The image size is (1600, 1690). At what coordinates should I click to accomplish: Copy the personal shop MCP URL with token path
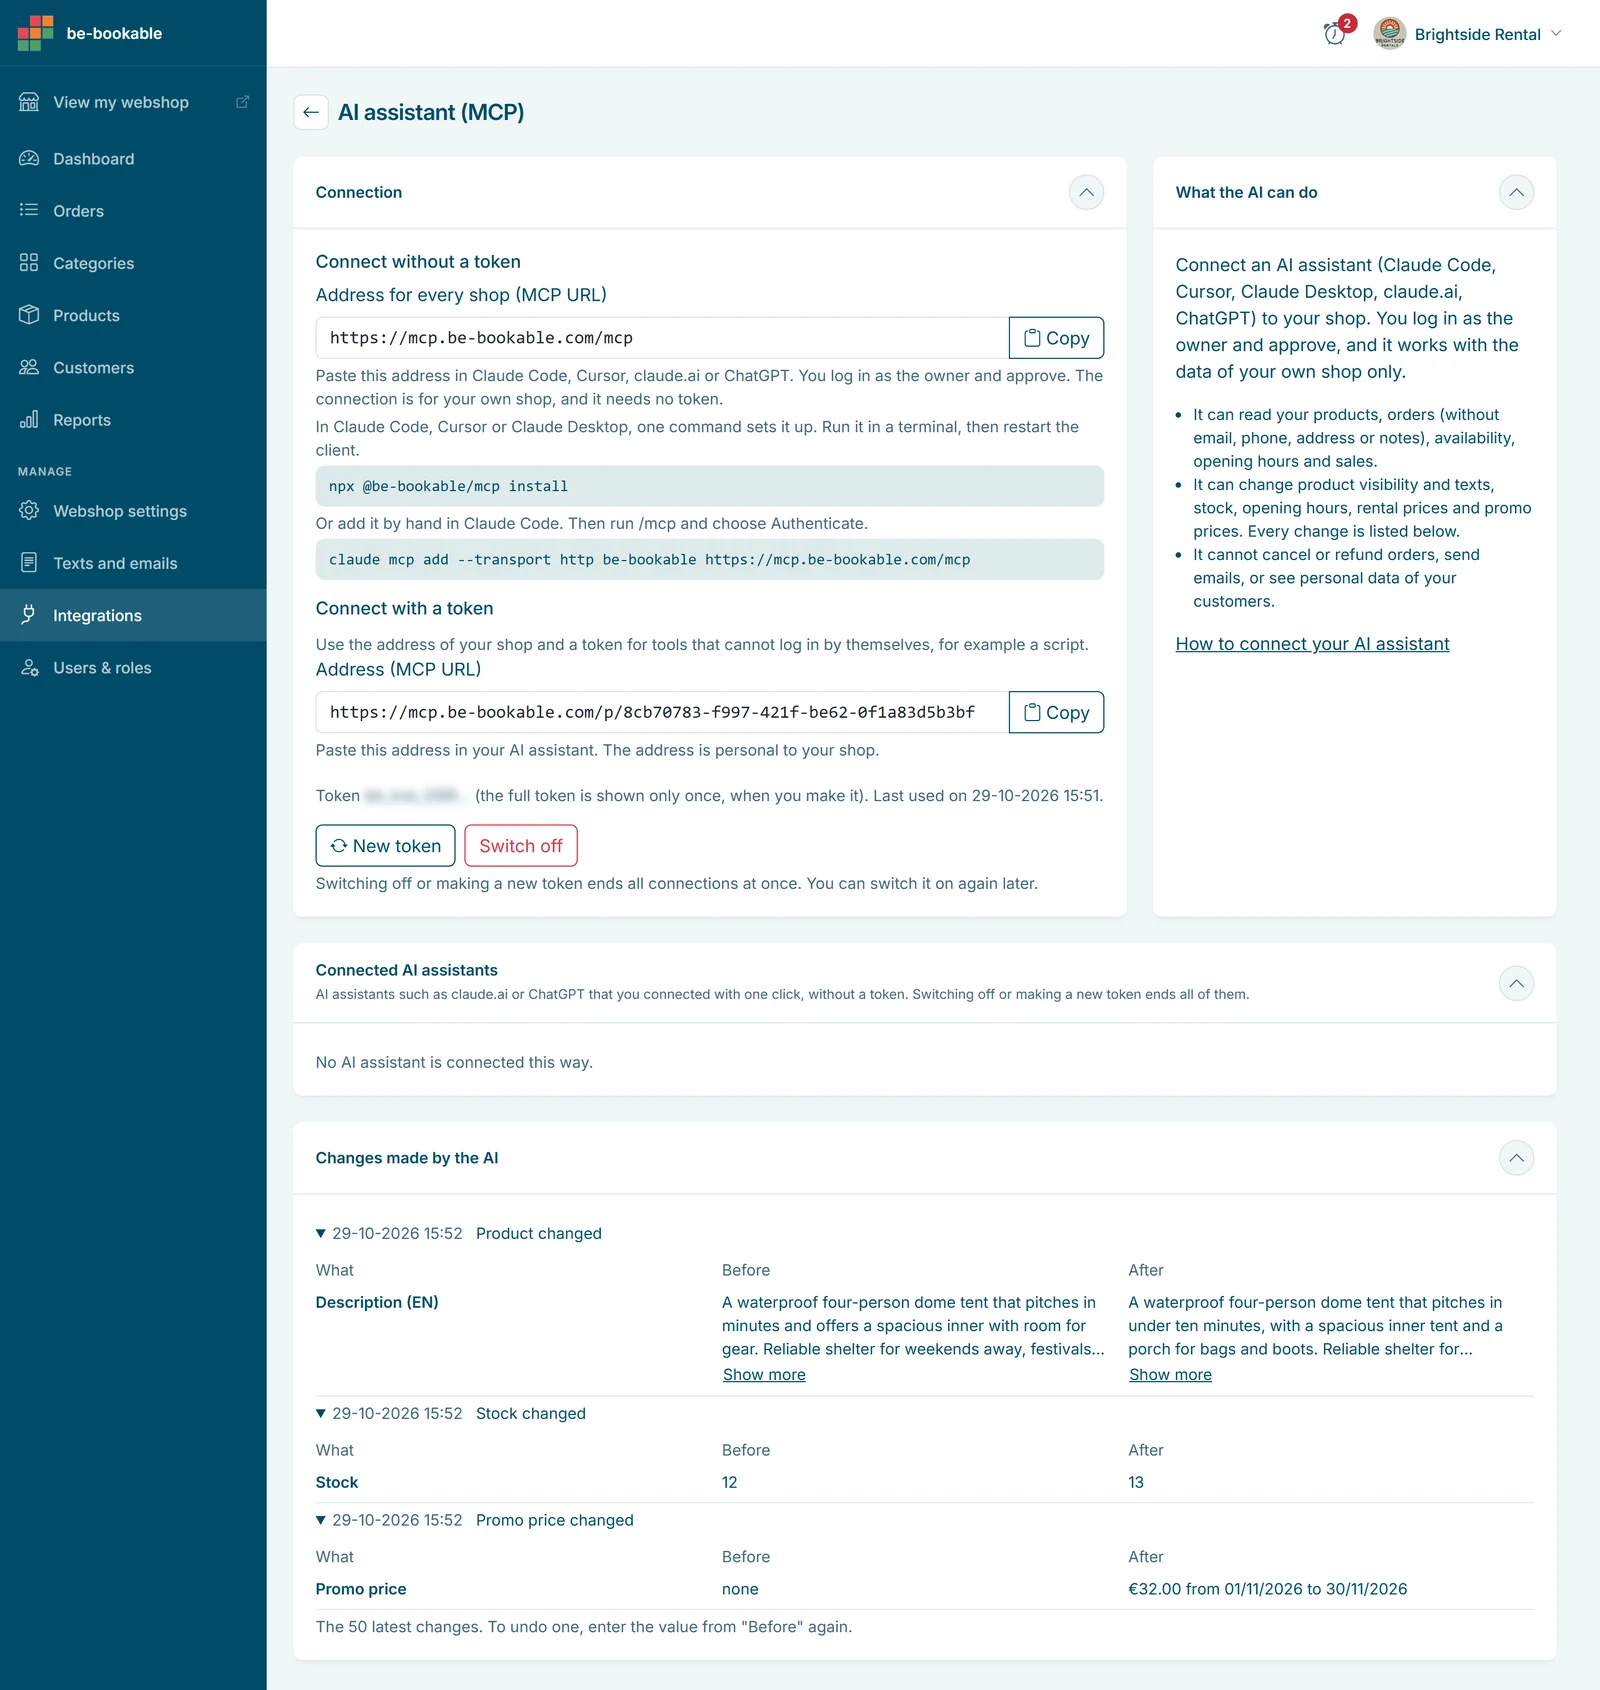click(x=1056, y=712)
